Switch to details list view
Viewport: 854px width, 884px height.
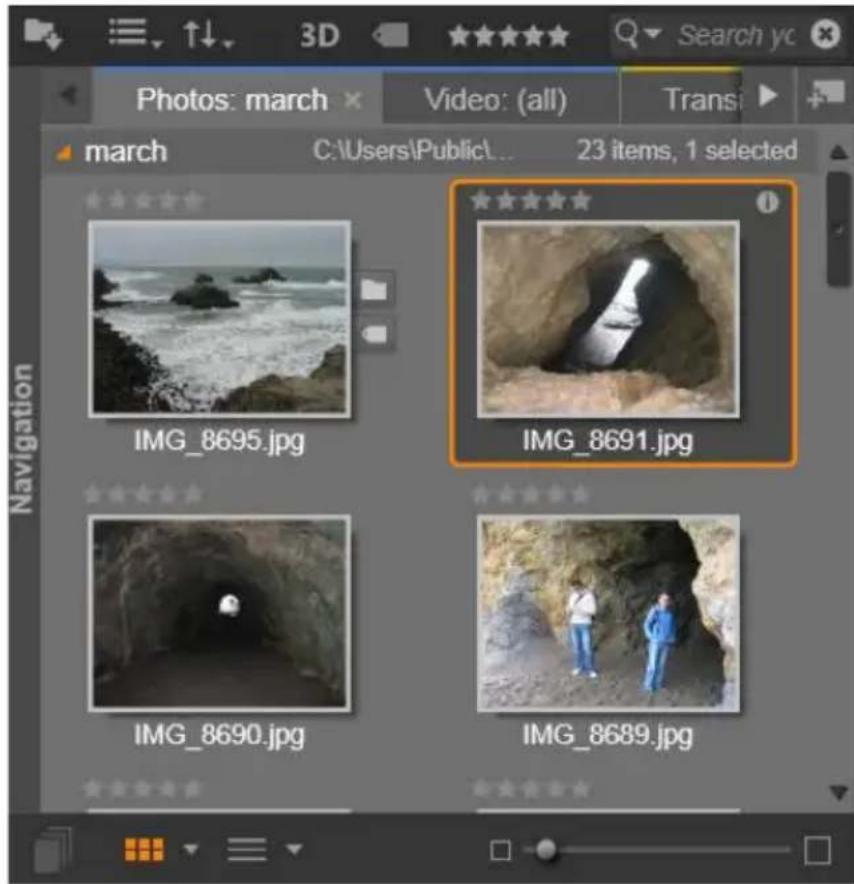(247, 849)
